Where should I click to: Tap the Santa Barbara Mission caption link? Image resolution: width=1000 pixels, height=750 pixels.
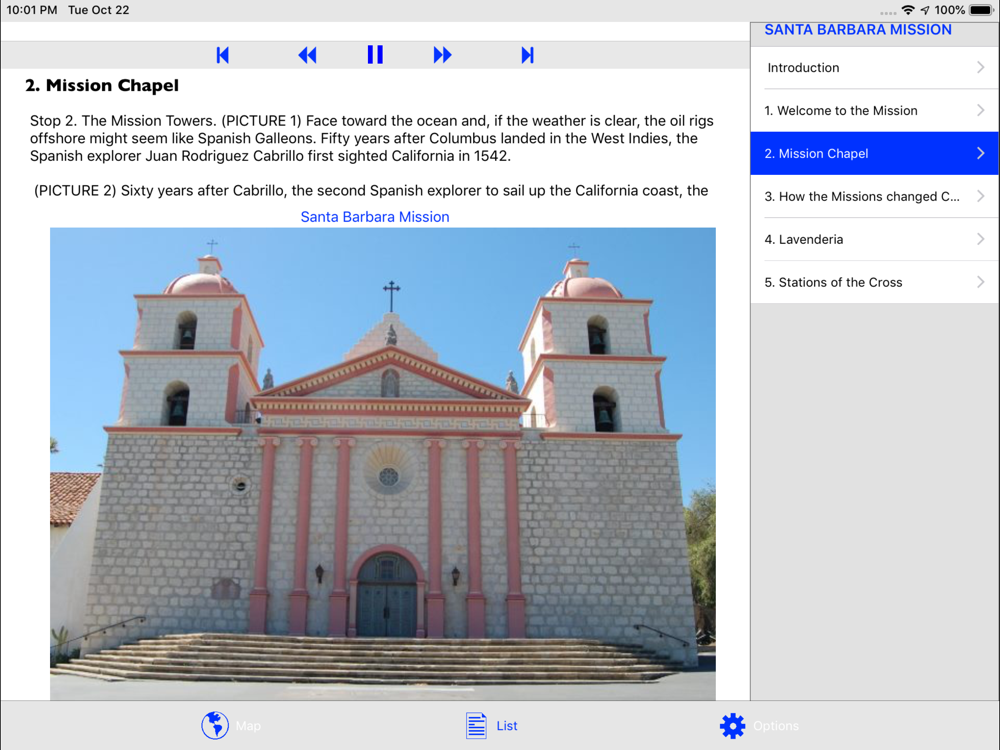pyautogui.click(x=375, y=217)
